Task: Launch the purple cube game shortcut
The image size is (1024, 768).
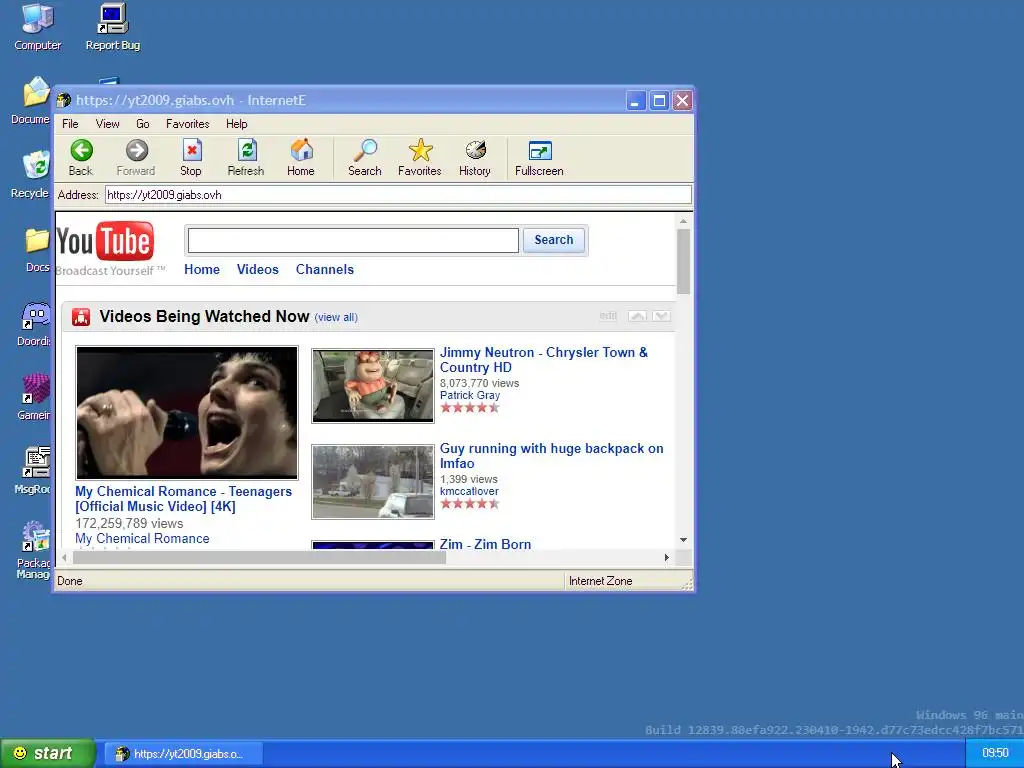Action: 35,397
